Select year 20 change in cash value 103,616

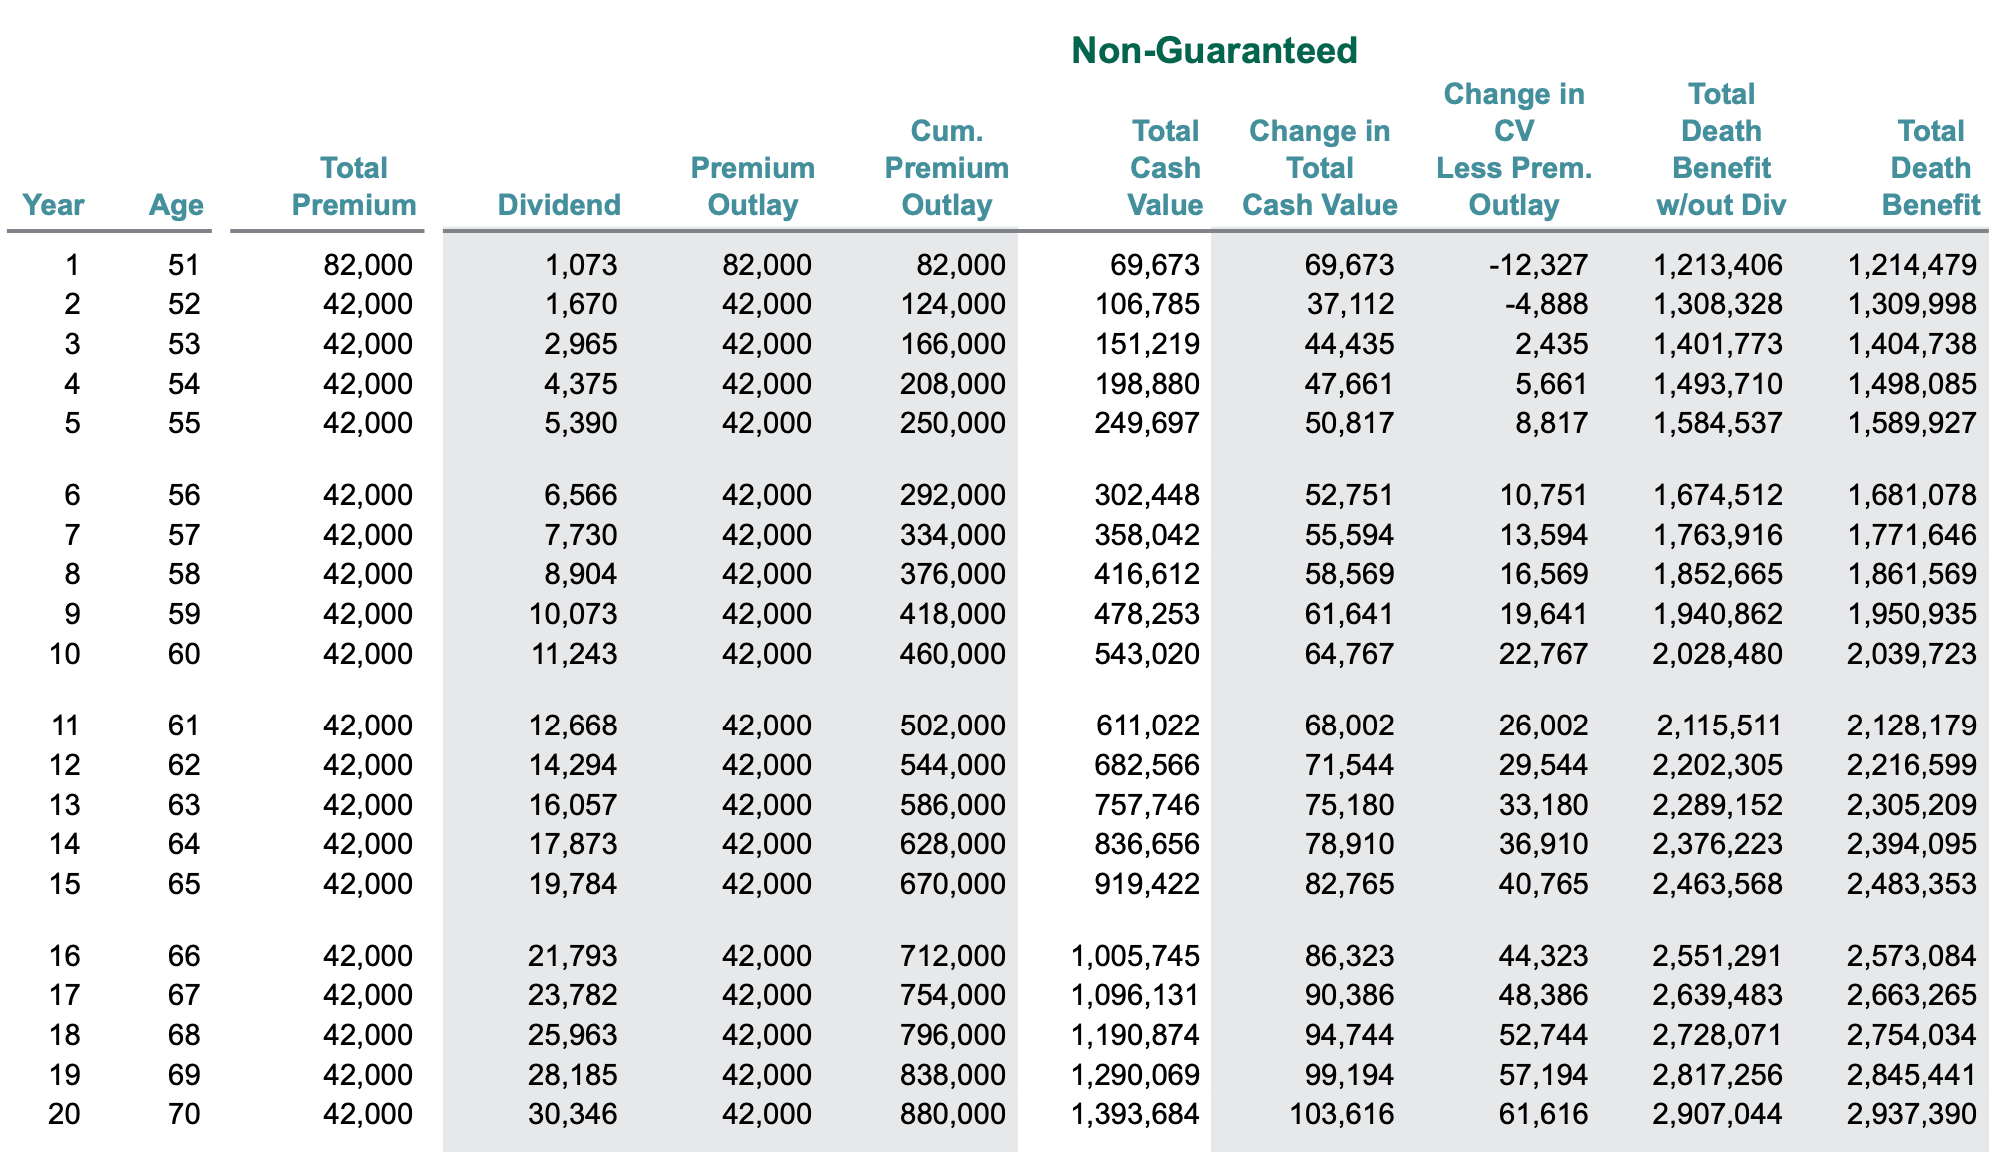click(1342, 1113)
